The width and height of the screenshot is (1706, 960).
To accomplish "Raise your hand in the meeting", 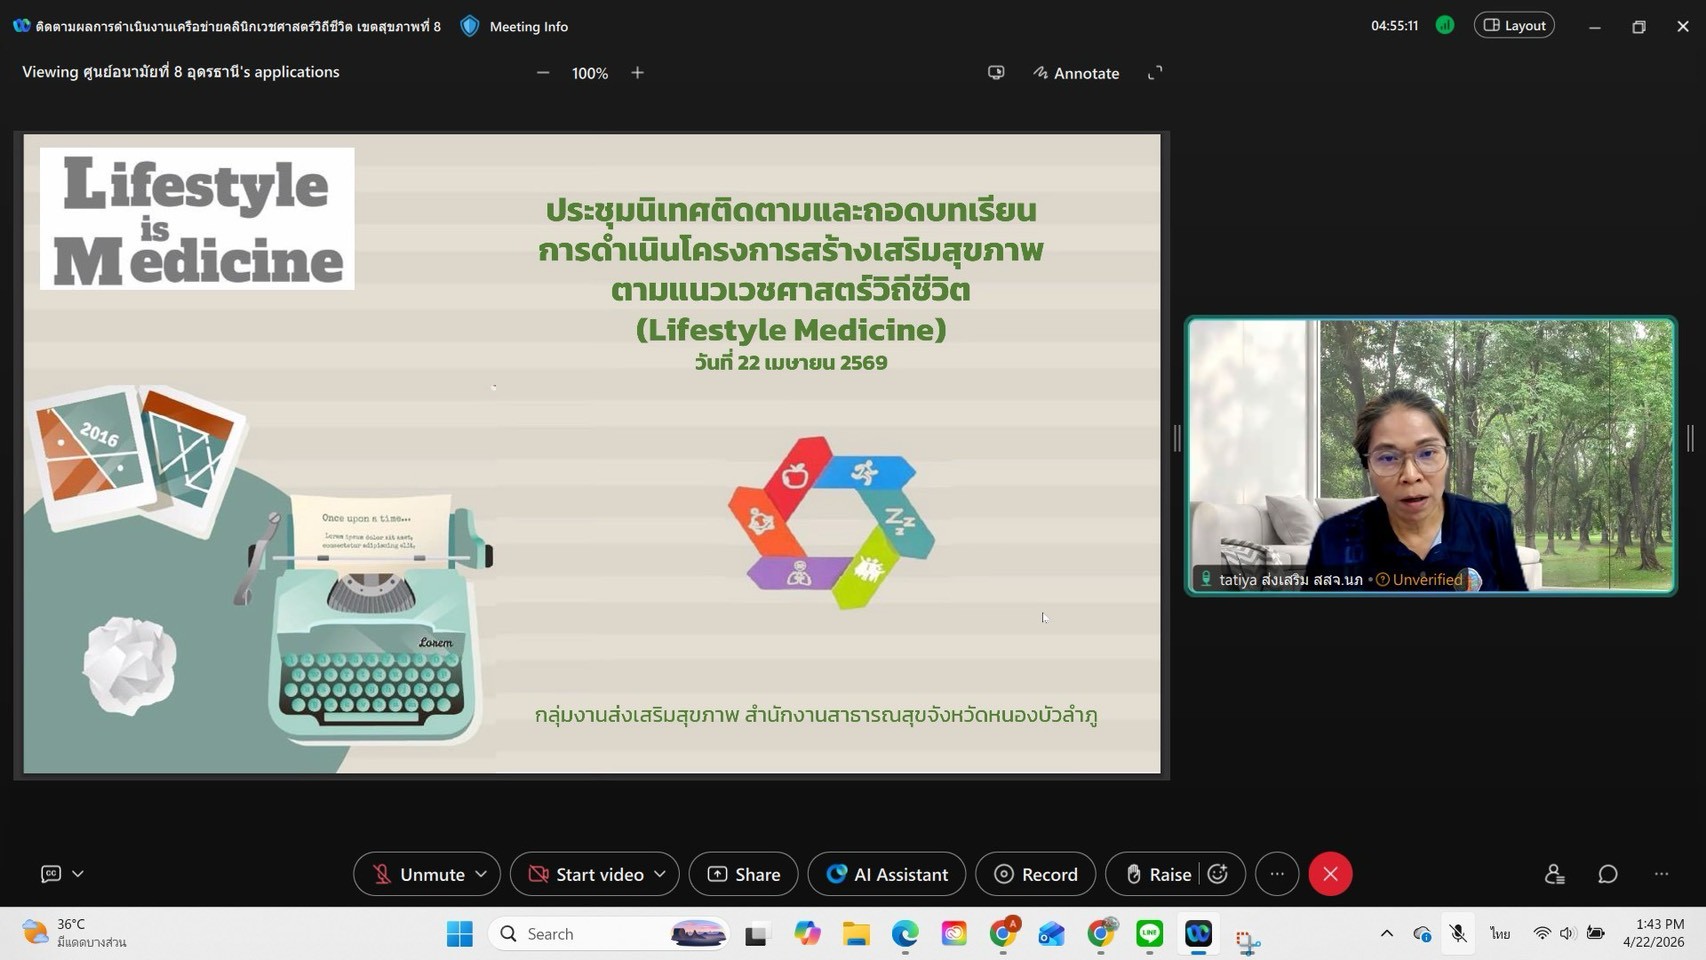I will (x=1157, y=874).
